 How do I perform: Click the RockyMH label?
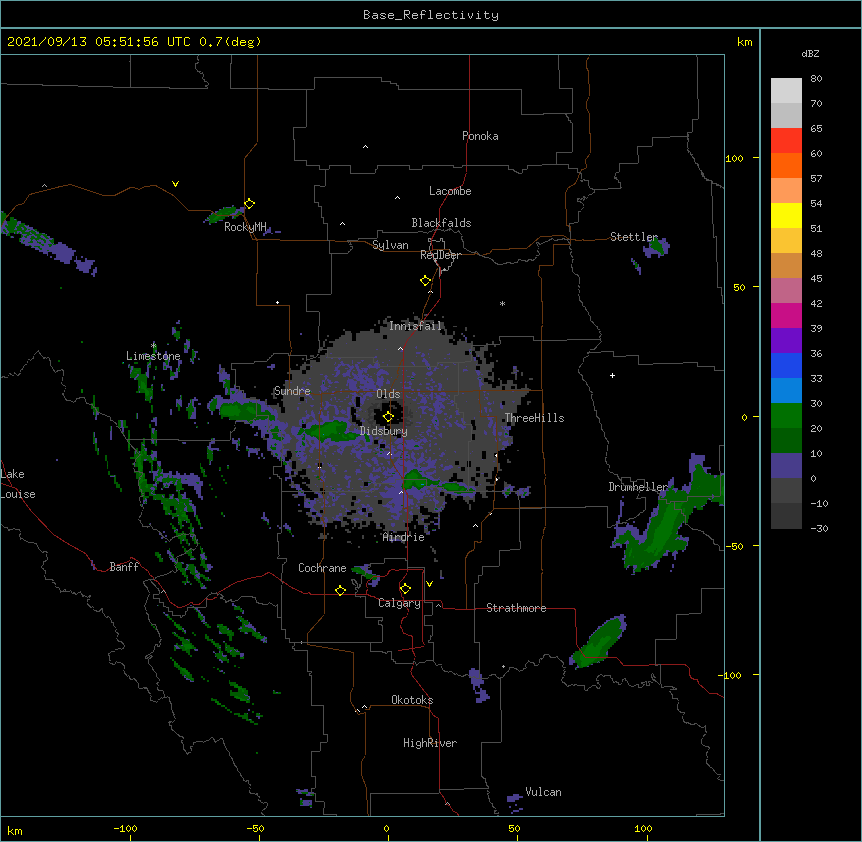(245, 227)
